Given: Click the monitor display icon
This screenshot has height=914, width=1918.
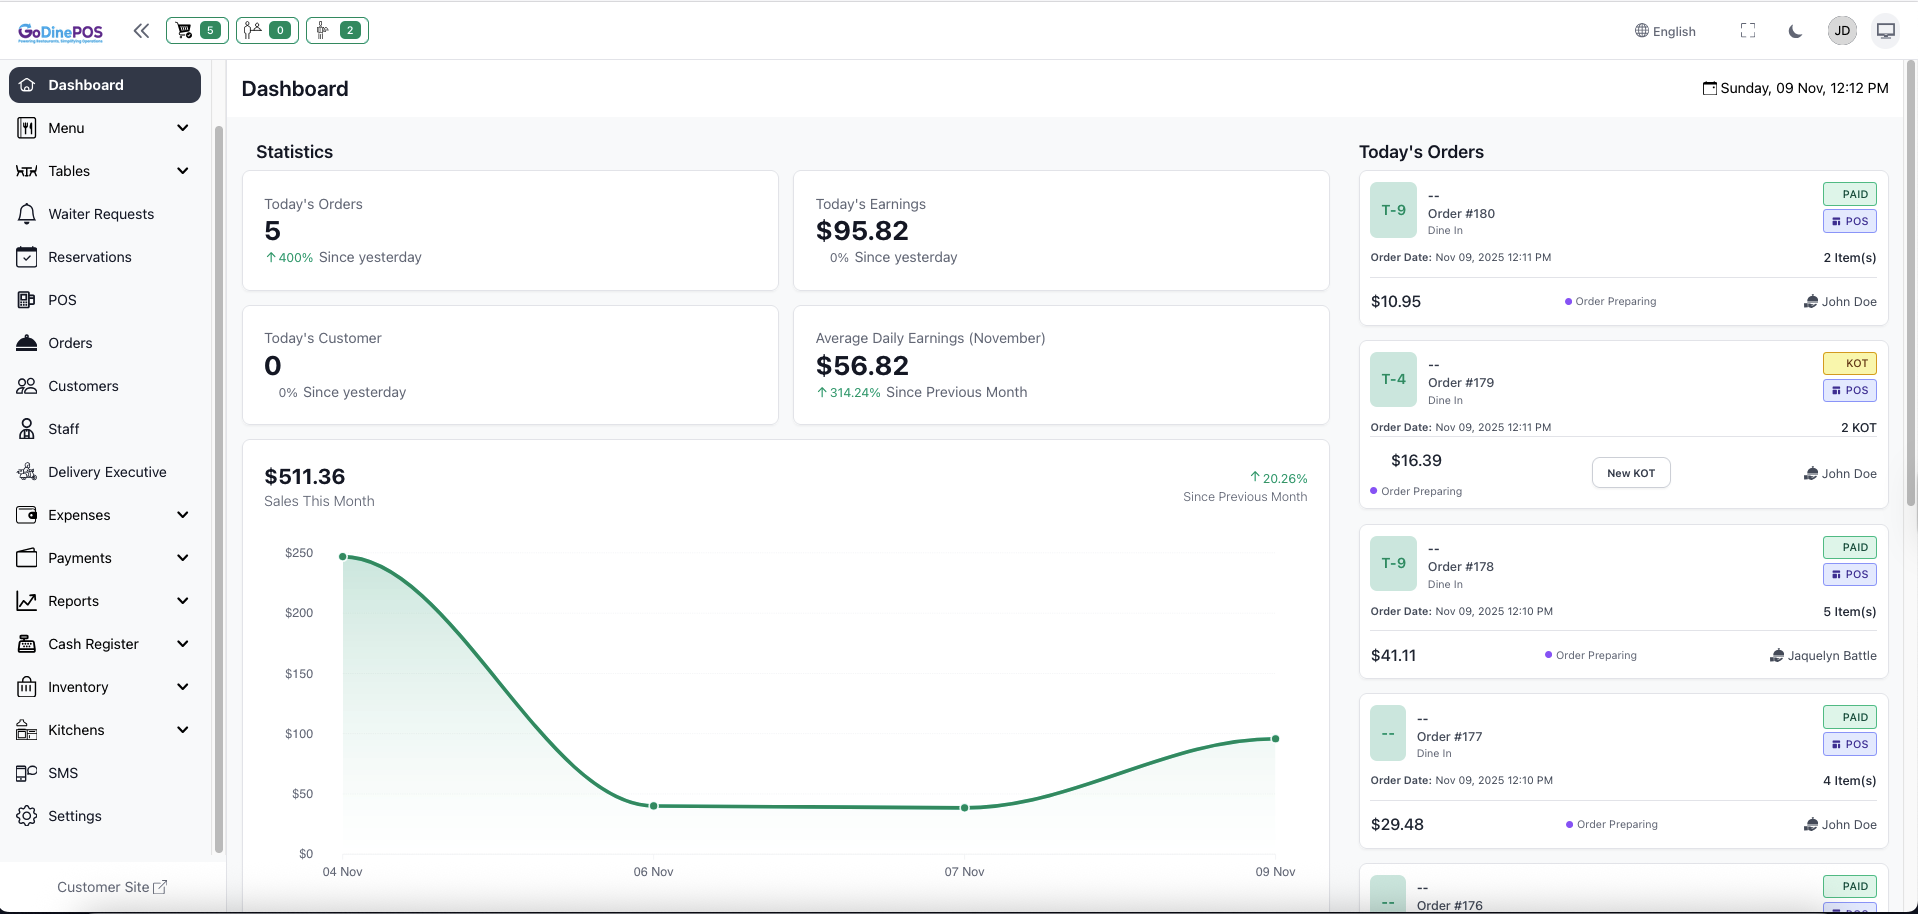Looking at the screenshot, I should pos(1885,31).
